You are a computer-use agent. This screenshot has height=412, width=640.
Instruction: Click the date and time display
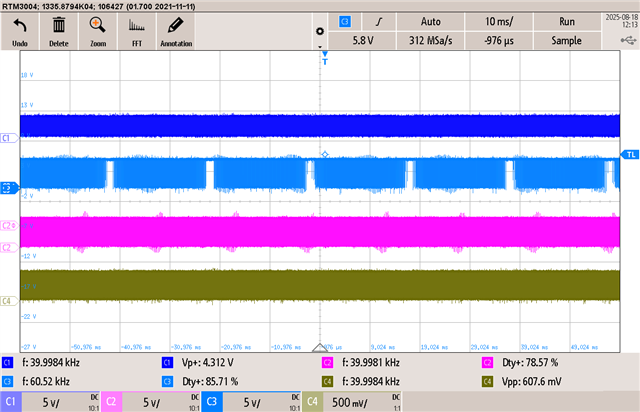tap(622, 21)
